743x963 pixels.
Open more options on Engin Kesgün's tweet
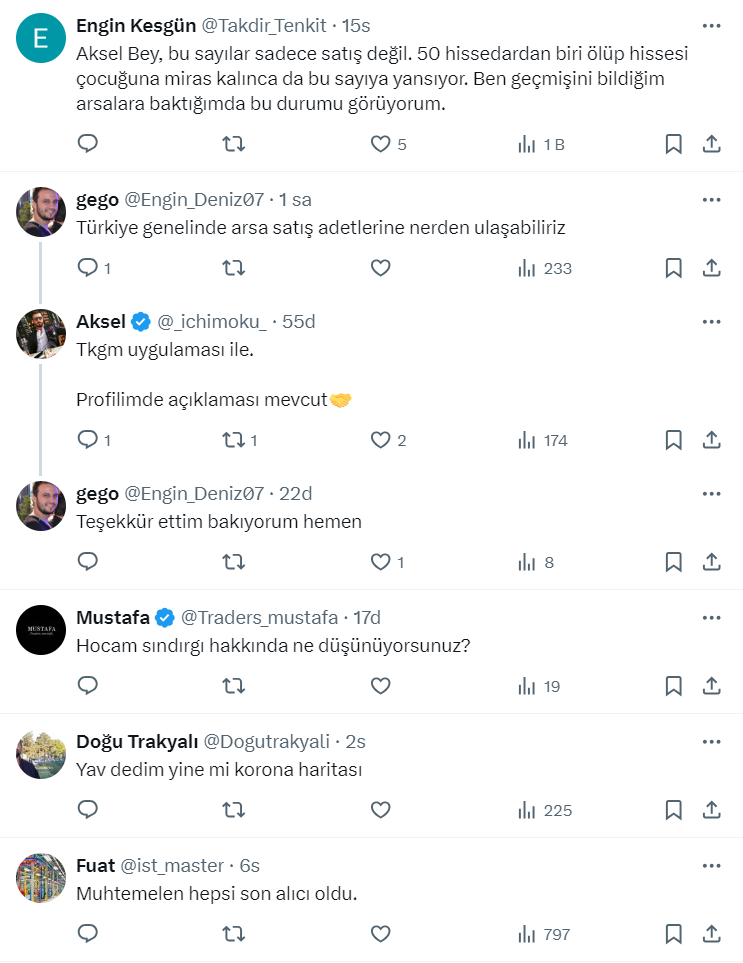click(711, 25)
